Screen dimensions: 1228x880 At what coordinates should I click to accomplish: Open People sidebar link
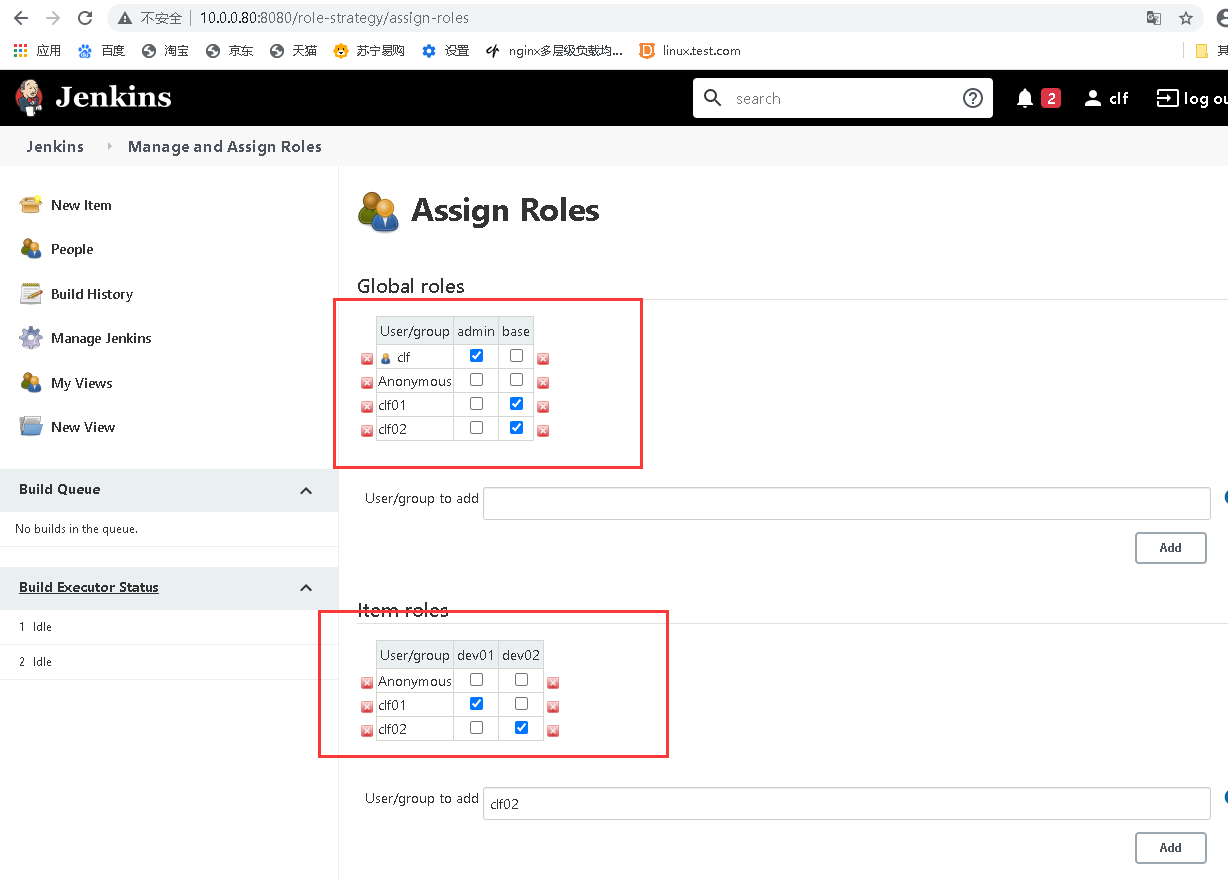(72, 249)
